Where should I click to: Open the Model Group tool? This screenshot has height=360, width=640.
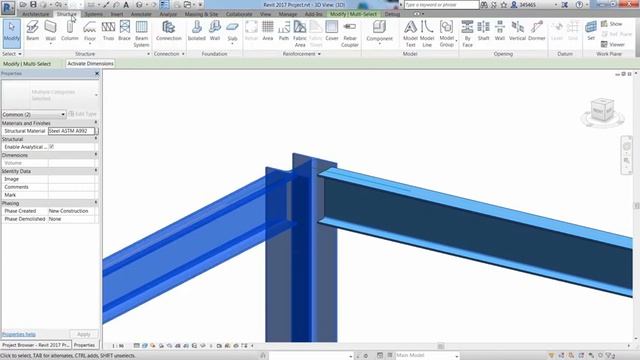click(447, 34)
